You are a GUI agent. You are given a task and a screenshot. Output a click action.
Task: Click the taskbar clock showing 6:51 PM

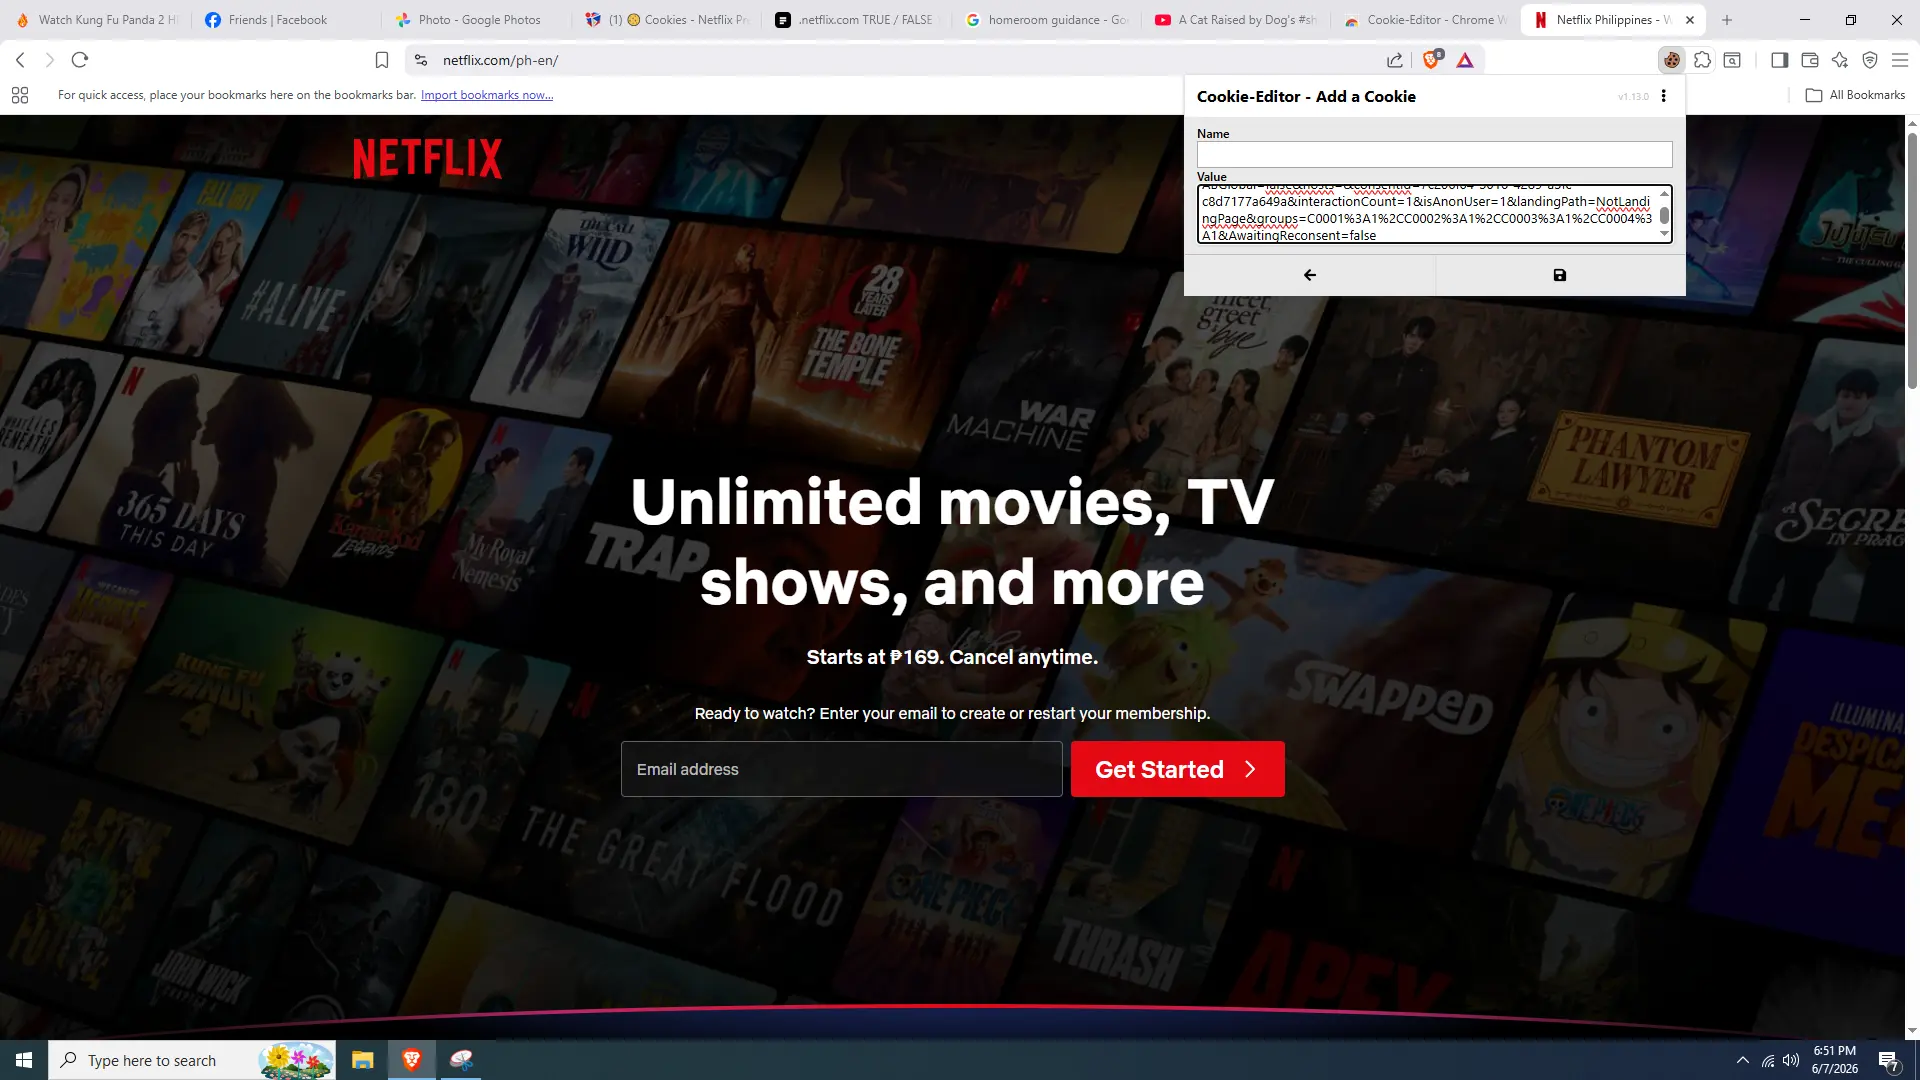tap(1834, 1060)
